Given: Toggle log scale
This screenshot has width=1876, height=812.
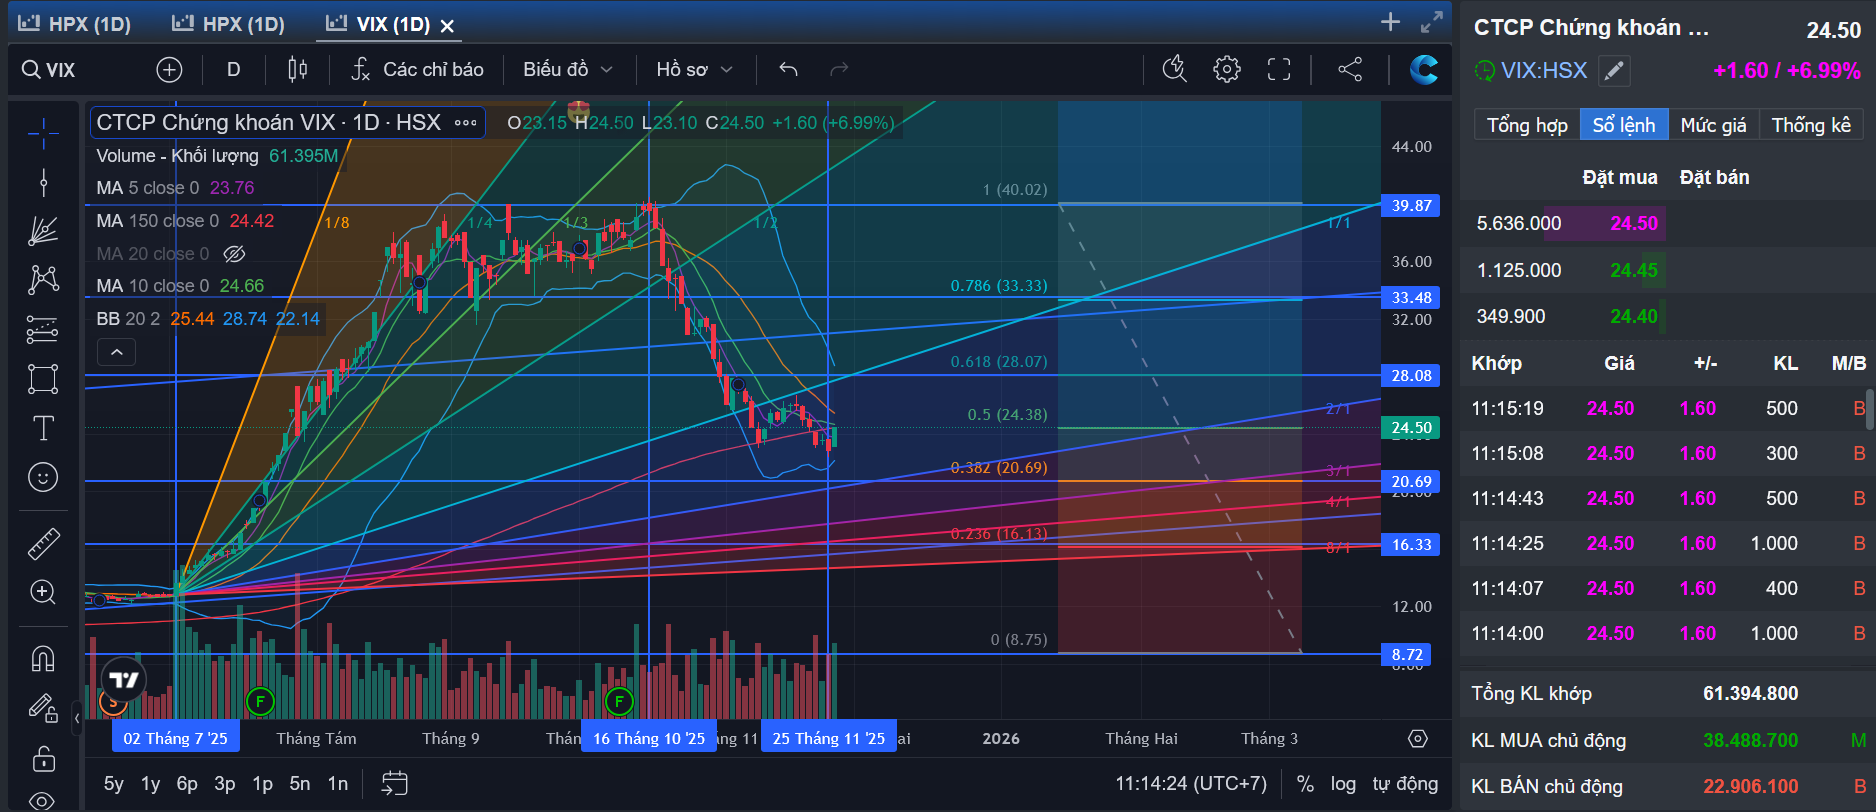Looking at the screenshot, I should 1343,784.
